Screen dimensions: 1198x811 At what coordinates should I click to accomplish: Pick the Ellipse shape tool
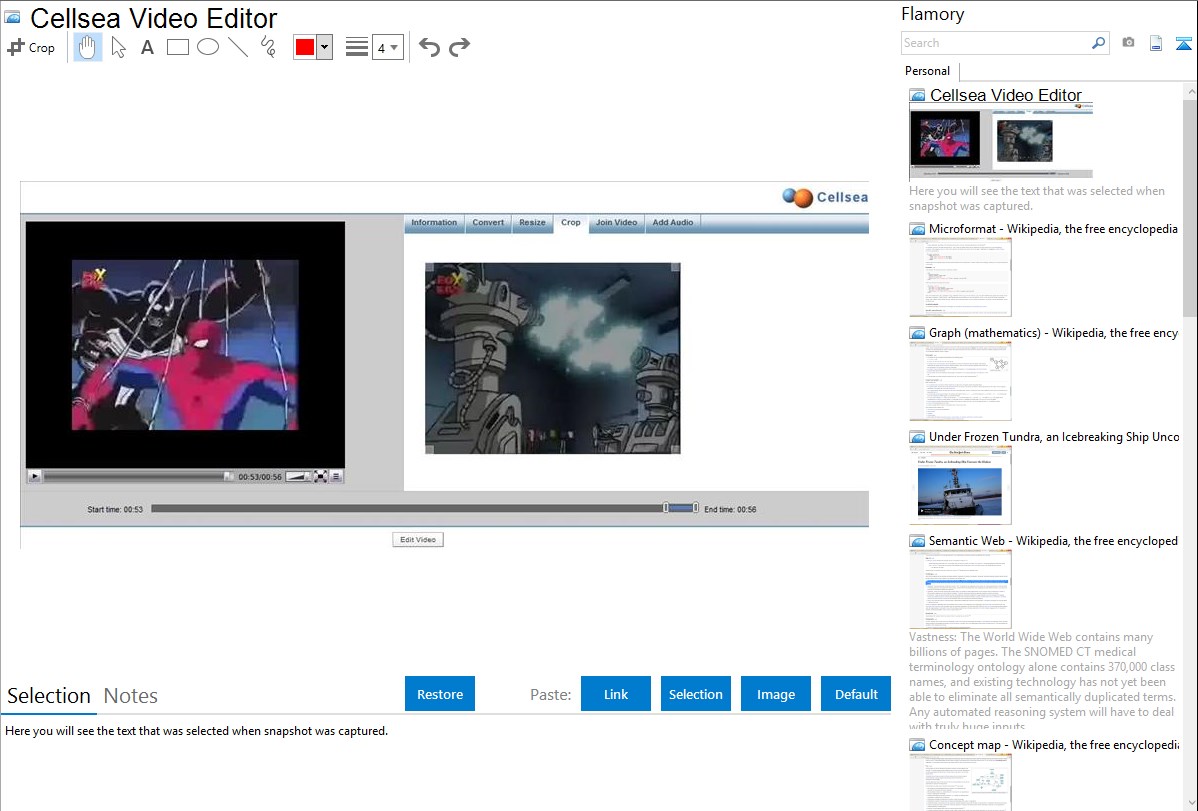click(x=208, y=47)
